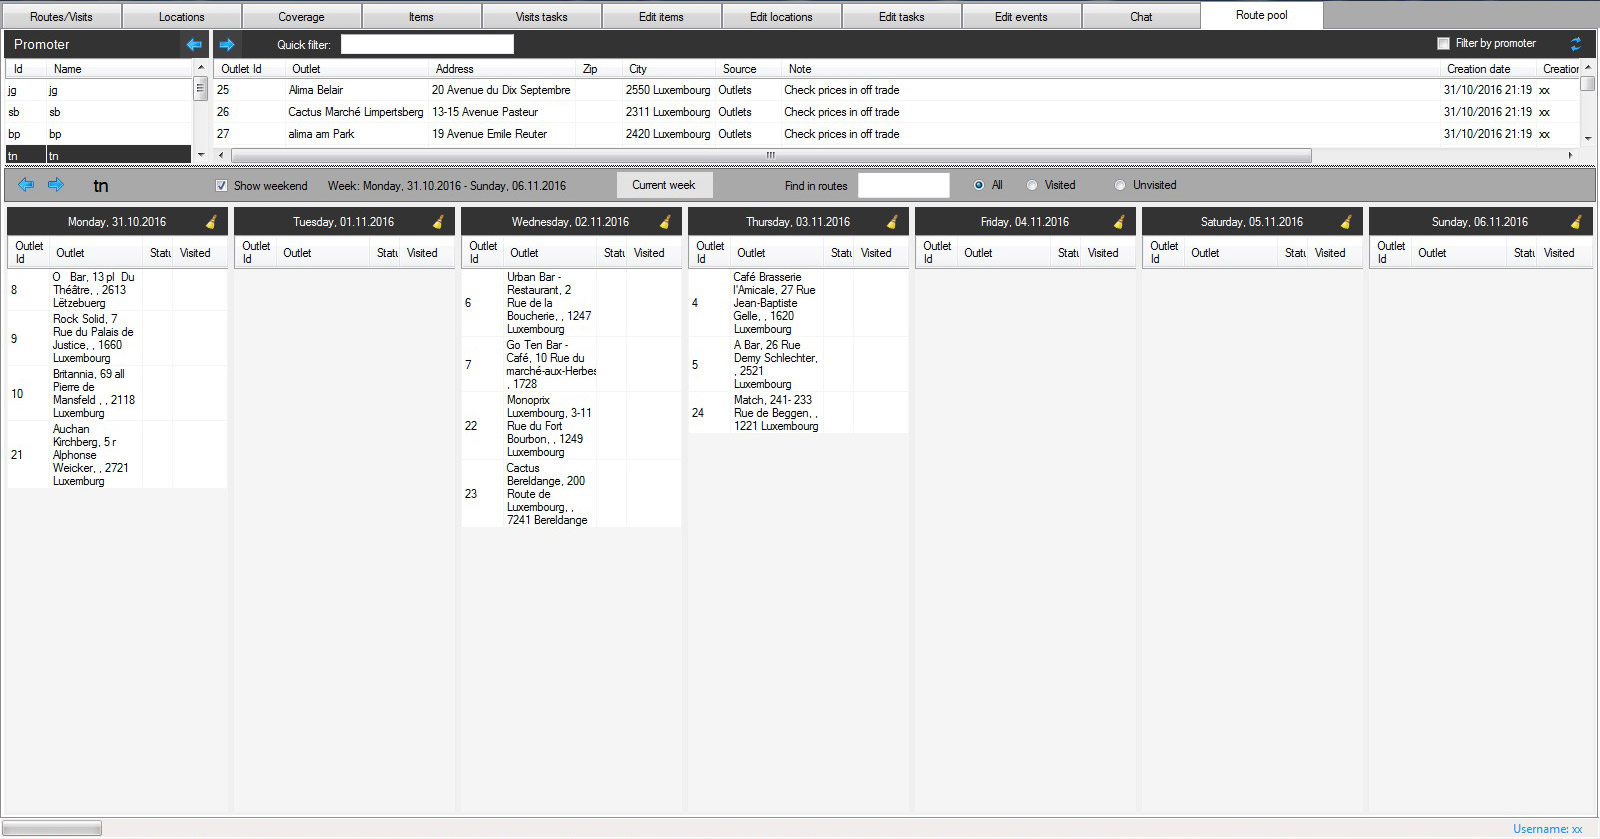Go to next week with right arrow
This screenshot has width=1600, height=839.
[56, 185]
